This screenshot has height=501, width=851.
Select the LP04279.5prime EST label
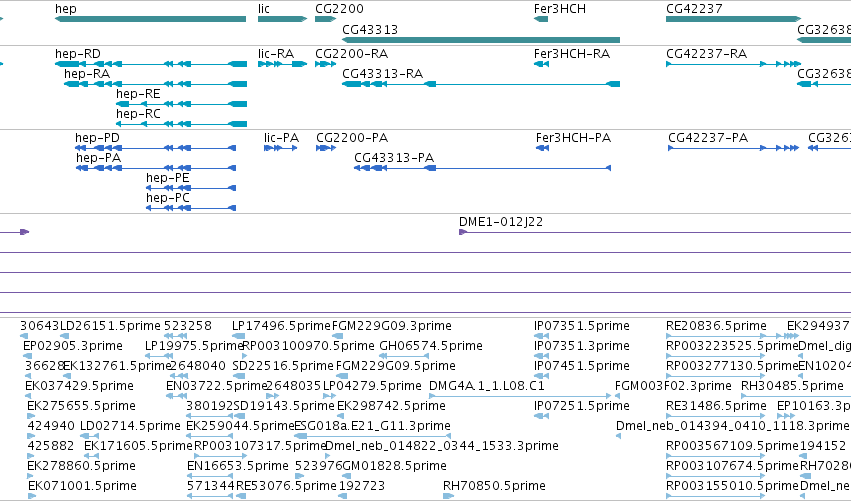pos(372,386)
